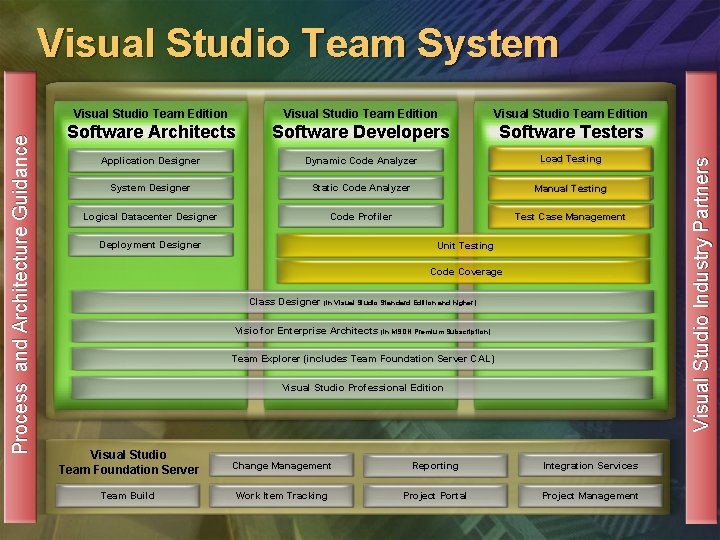Select Visio for Enterprise Architects bar
Screen dimensions: 720x540
tap(363, 331)
